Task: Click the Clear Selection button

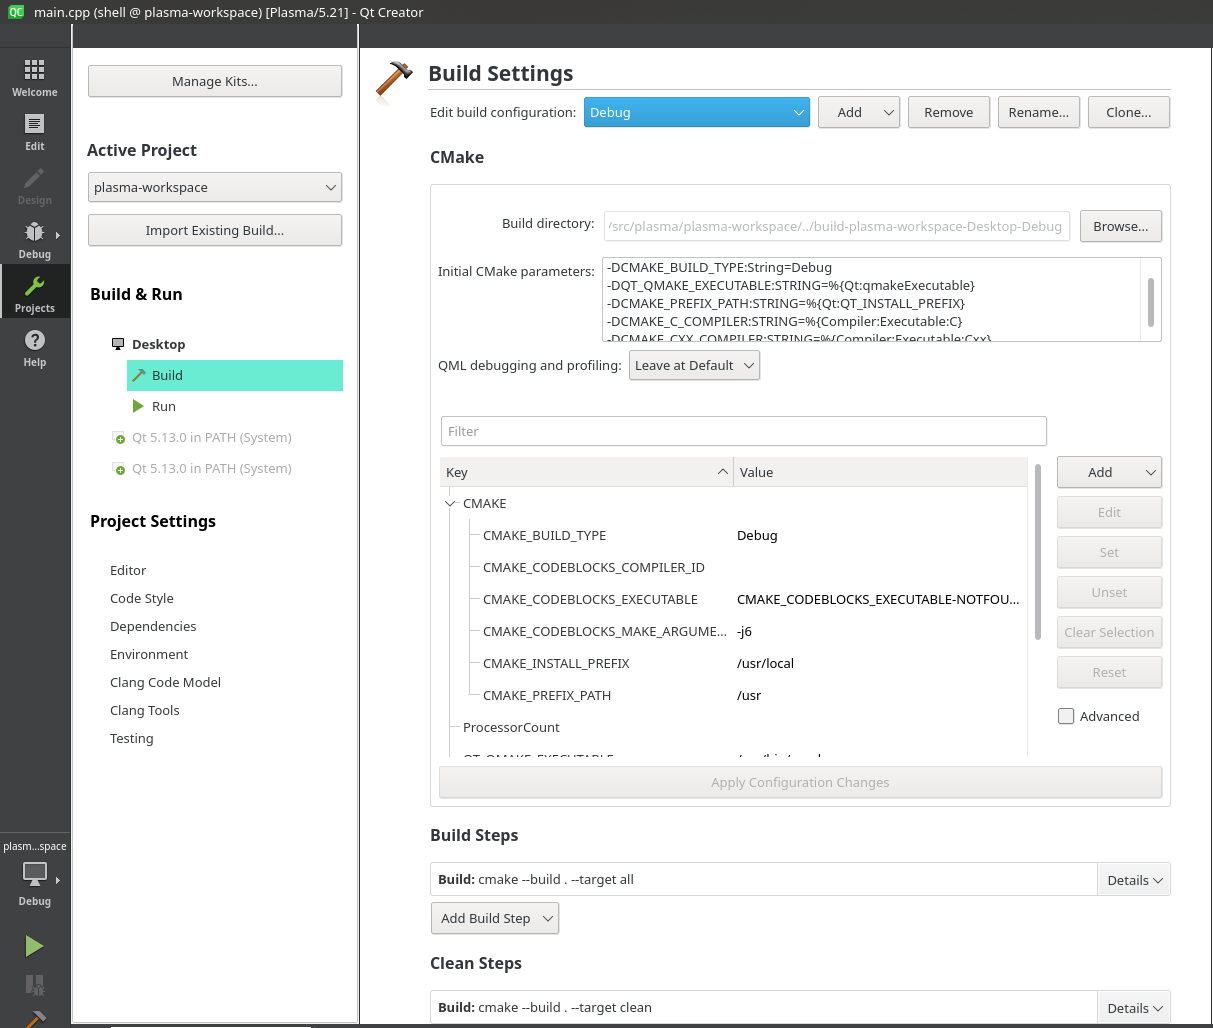Action: 1109,632
